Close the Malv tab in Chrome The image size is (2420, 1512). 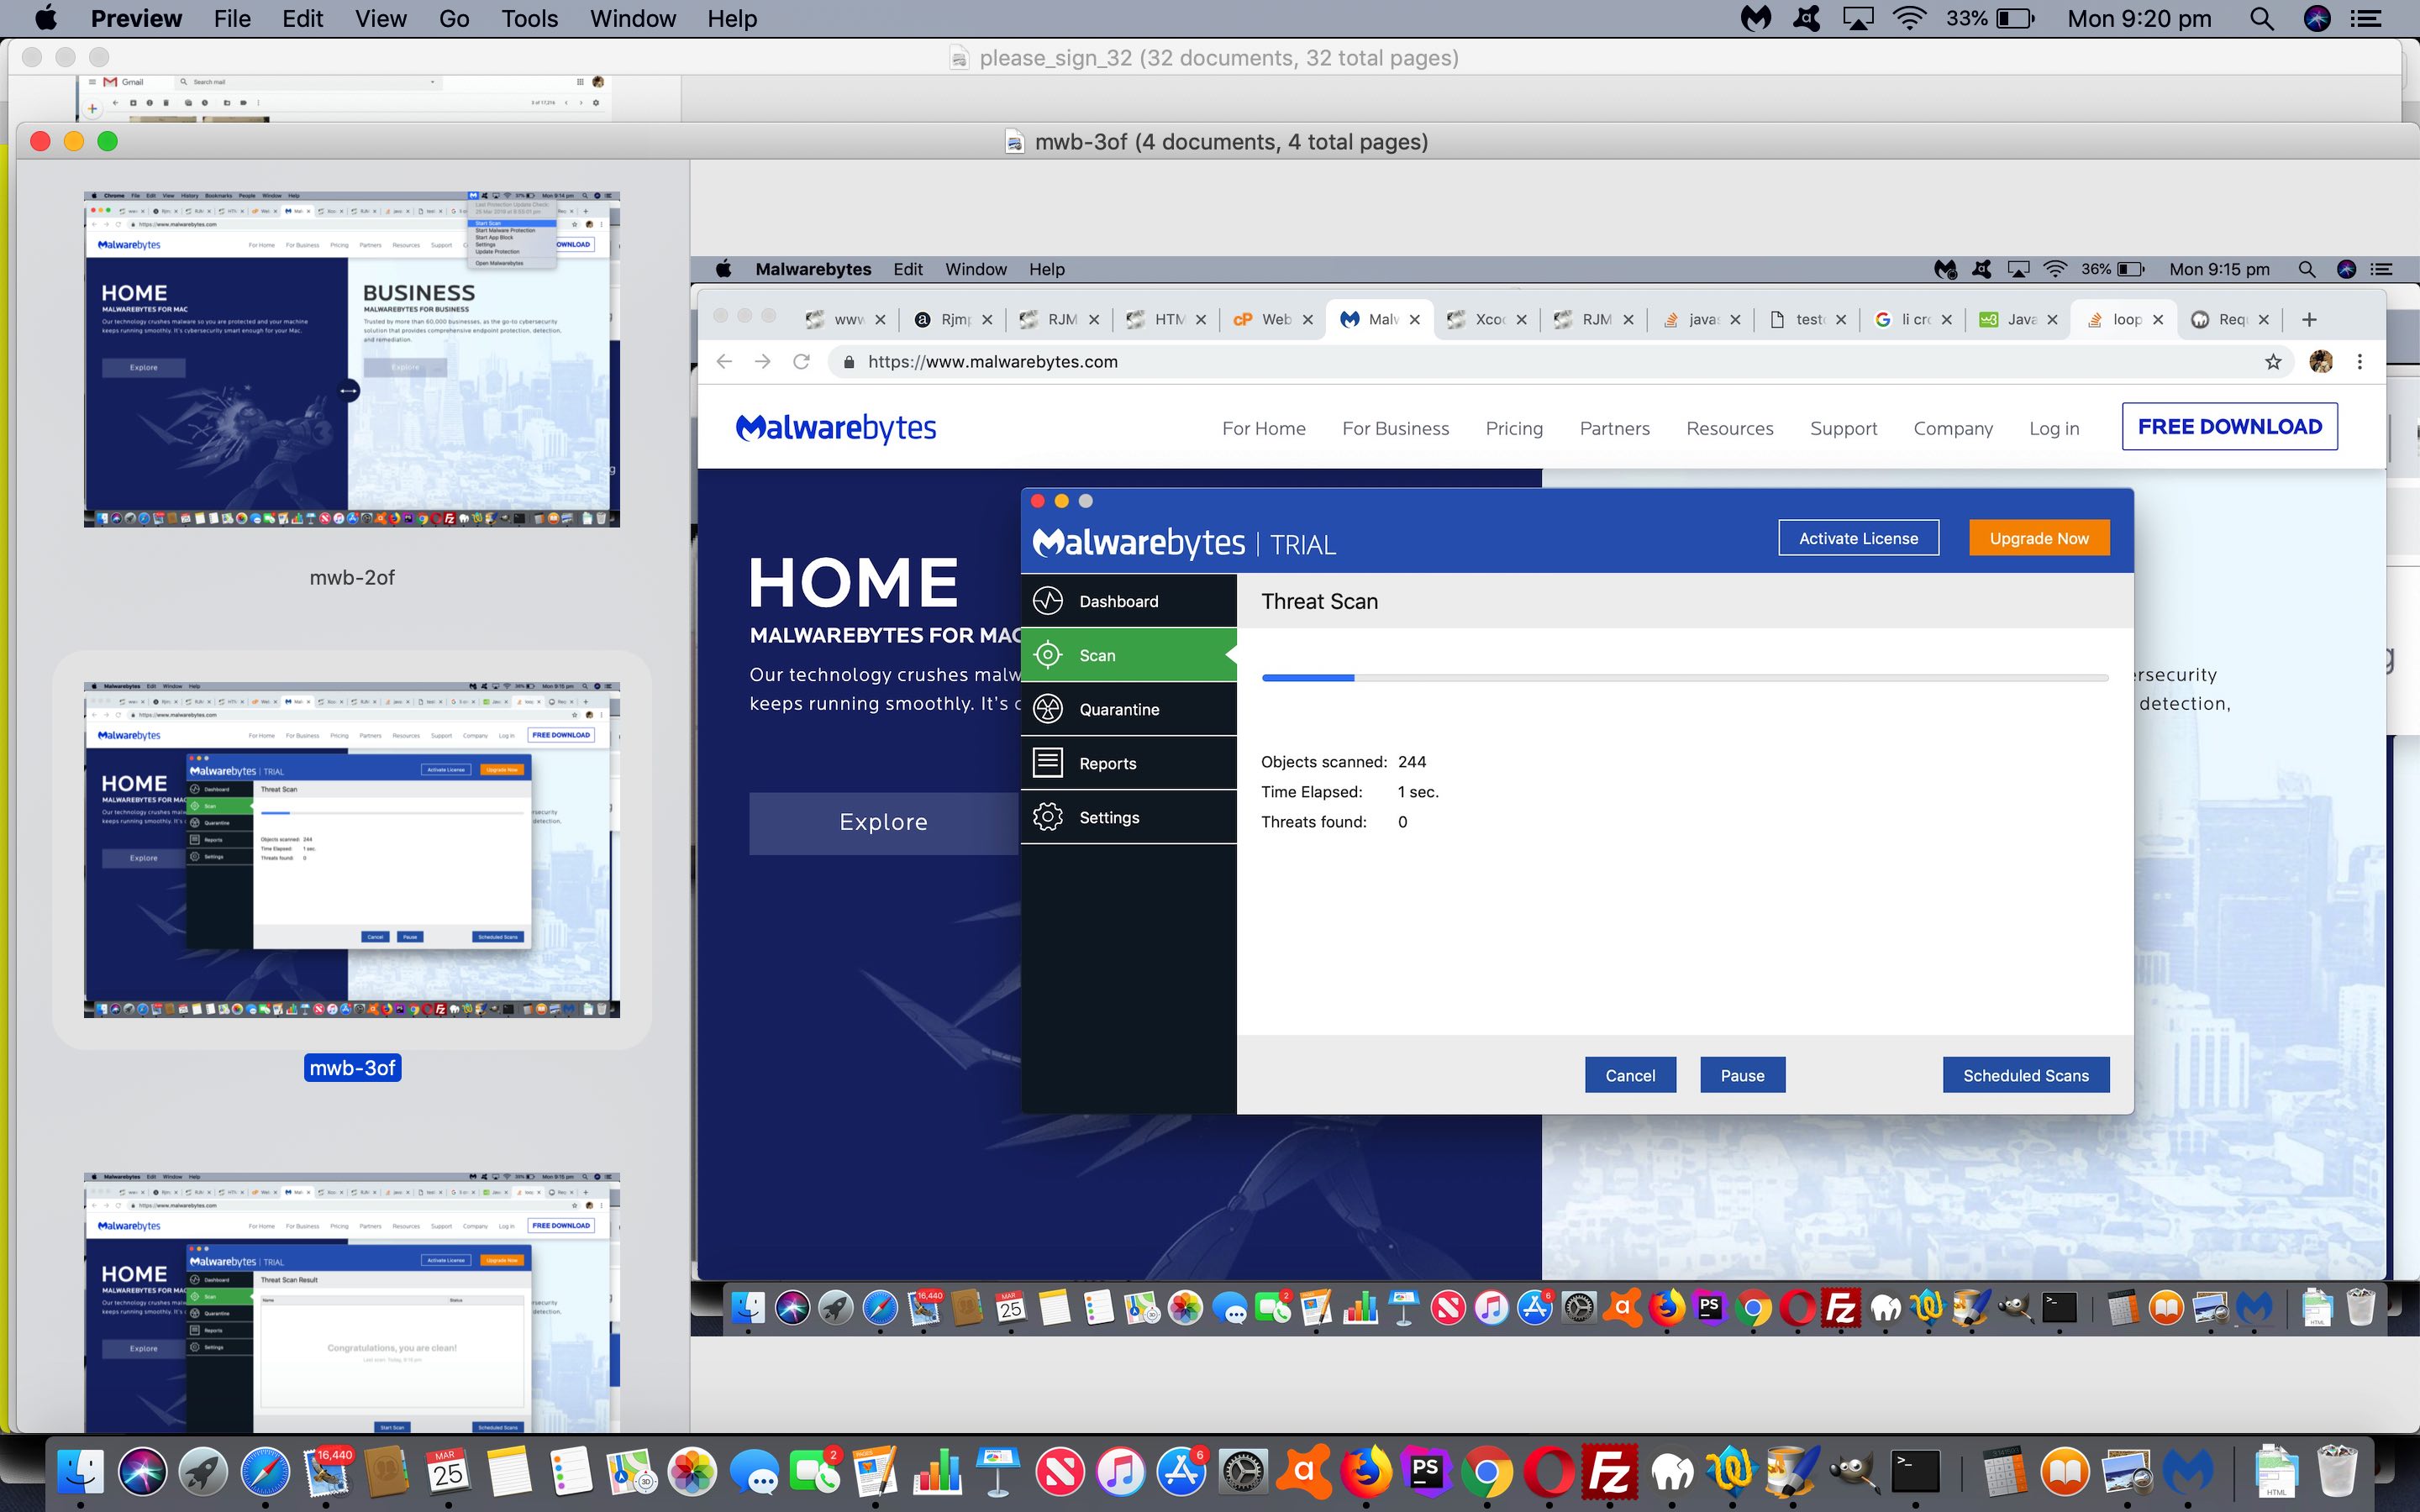[x=1415, y=320]
